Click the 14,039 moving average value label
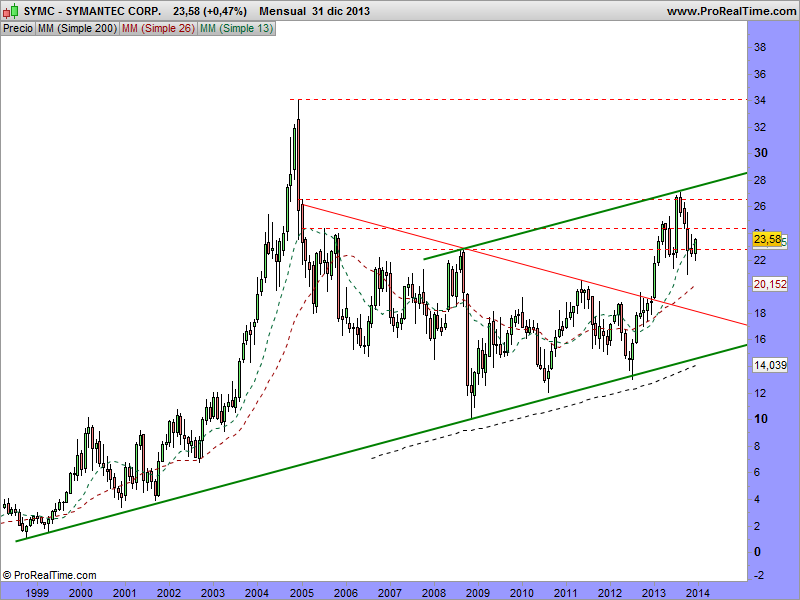The width and height of the screenshot is (800, 600). 770,365
